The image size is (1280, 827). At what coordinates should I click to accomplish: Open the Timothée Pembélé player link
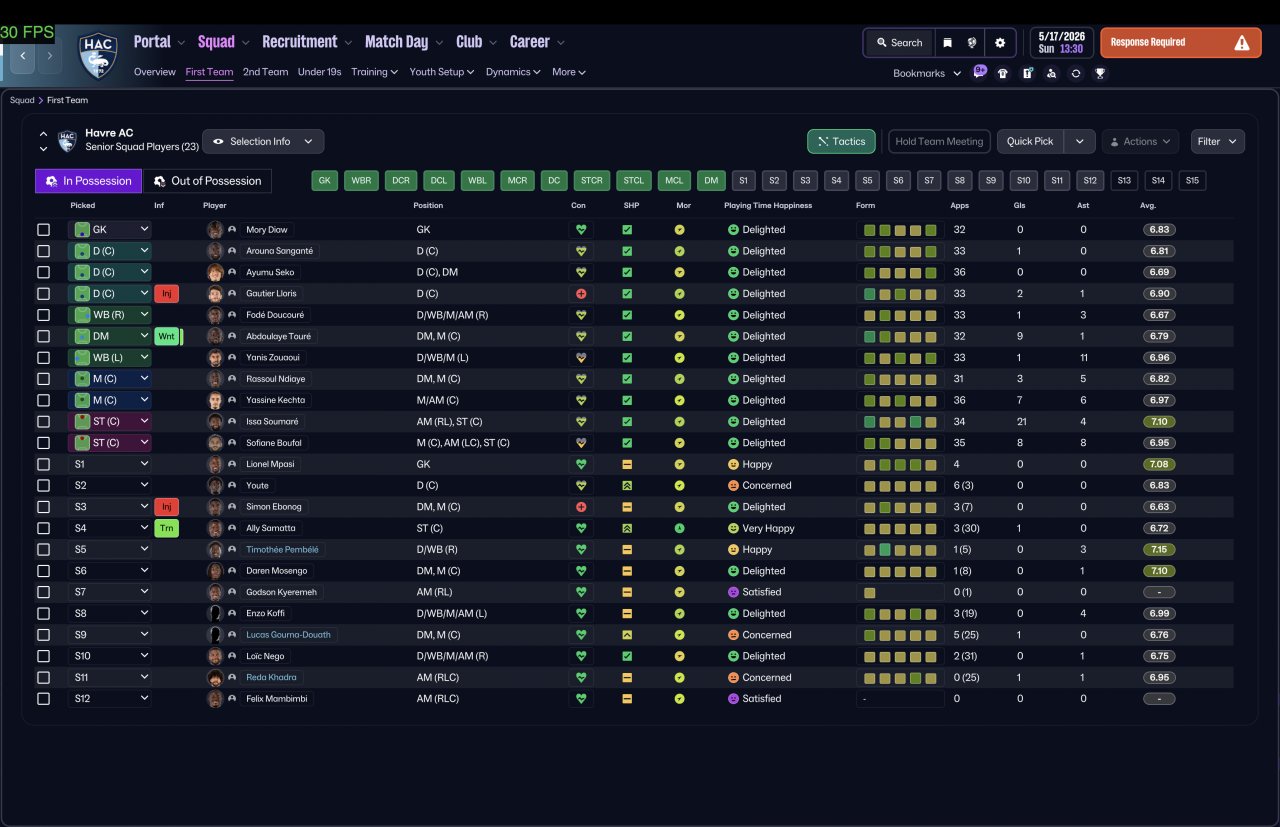coord(284,550)
